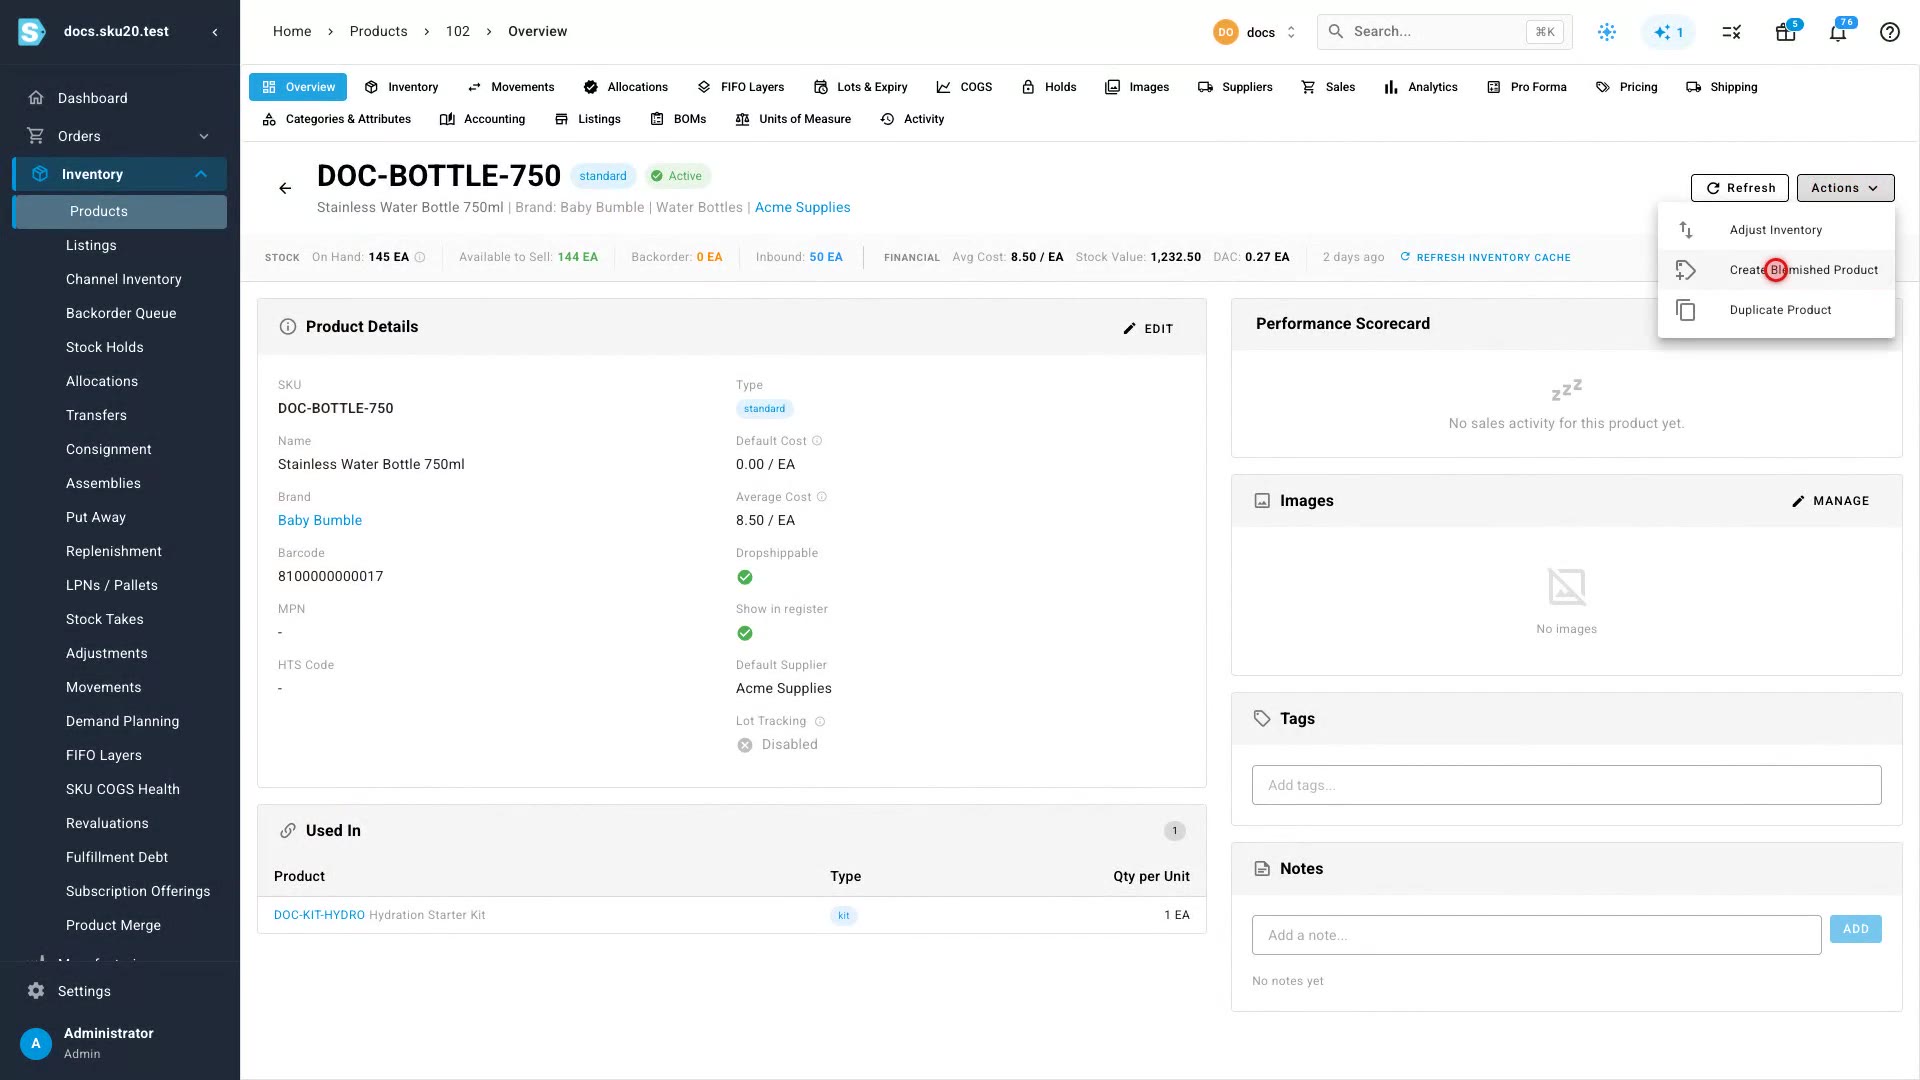
Task: Click the Add tags input field
Action: pos(1566,785)
